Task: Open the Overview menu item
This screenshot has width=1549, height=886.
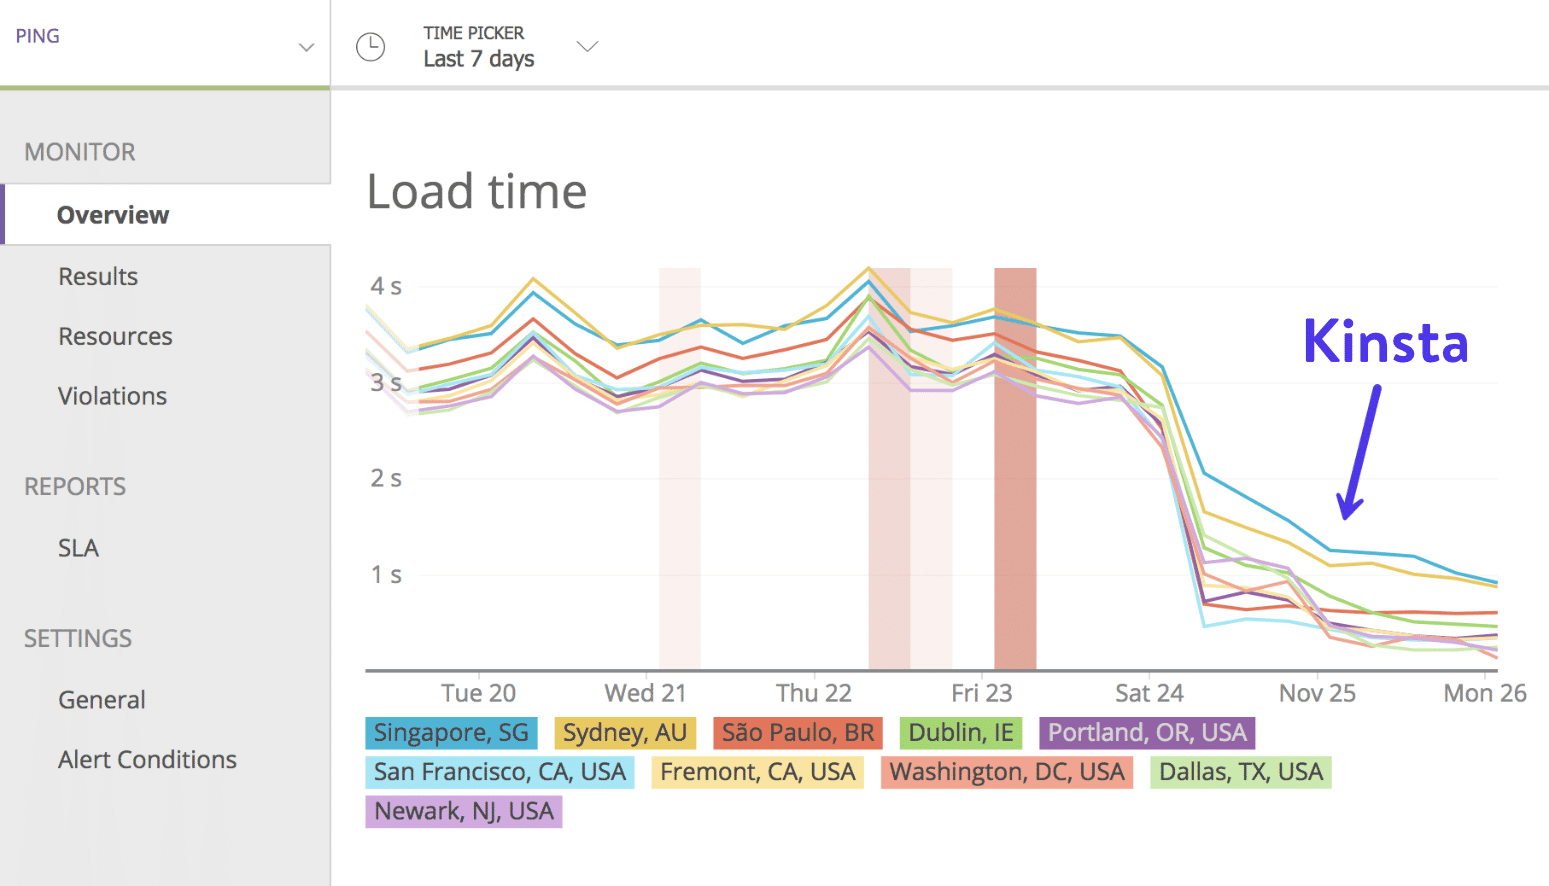Action: pos(113,215)
